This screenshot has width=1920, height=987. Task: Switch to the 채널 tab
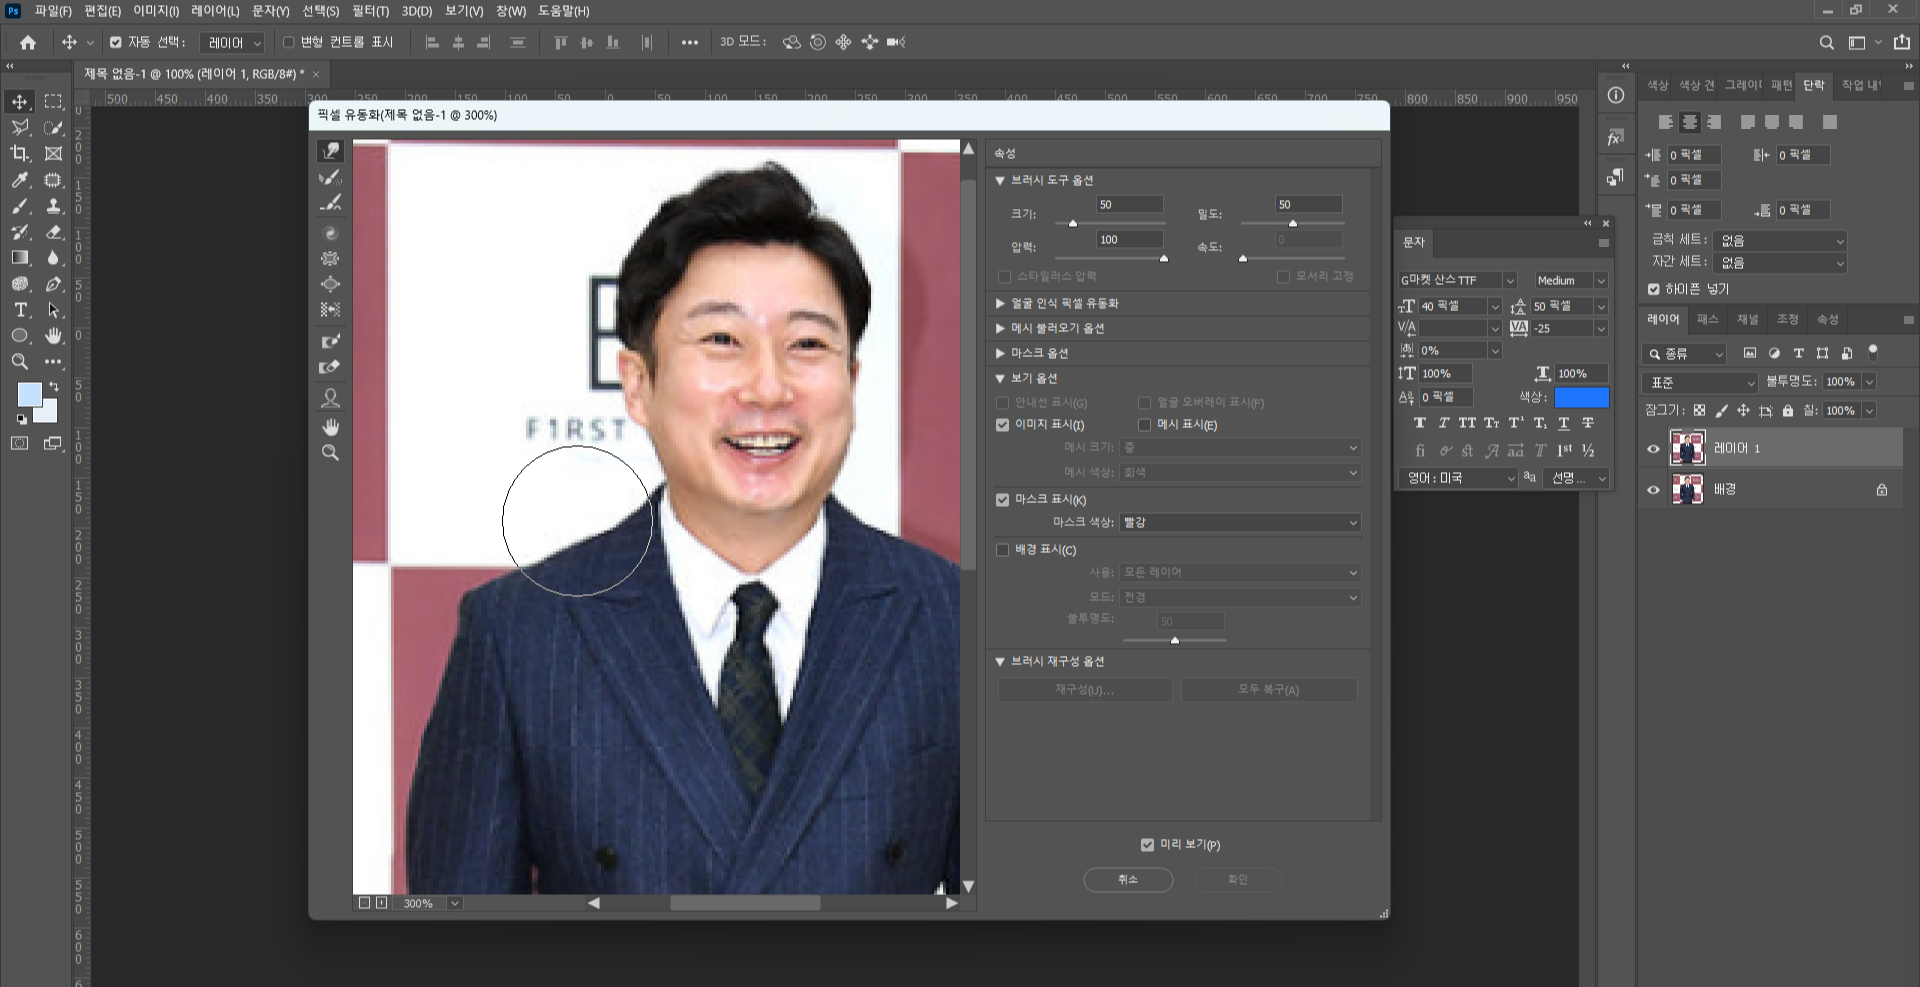click(1746, 319)
